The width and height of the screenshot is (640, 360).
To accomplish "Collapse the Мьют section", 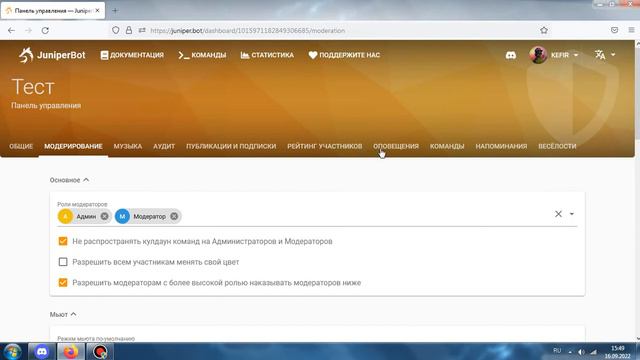I will point(63,314).
